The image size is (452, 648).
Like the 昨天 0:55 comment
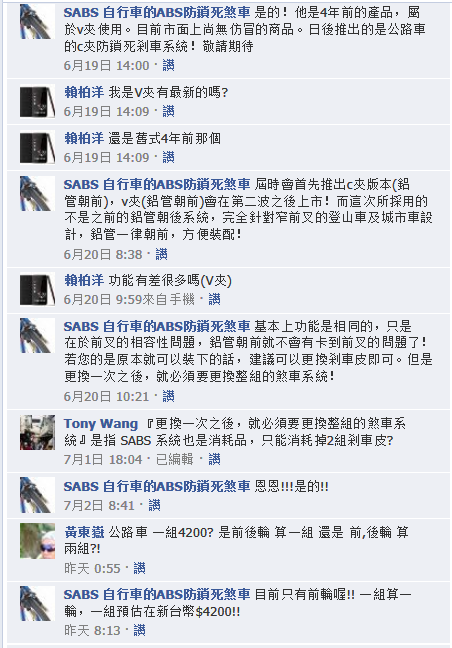[x=139, y=568]
